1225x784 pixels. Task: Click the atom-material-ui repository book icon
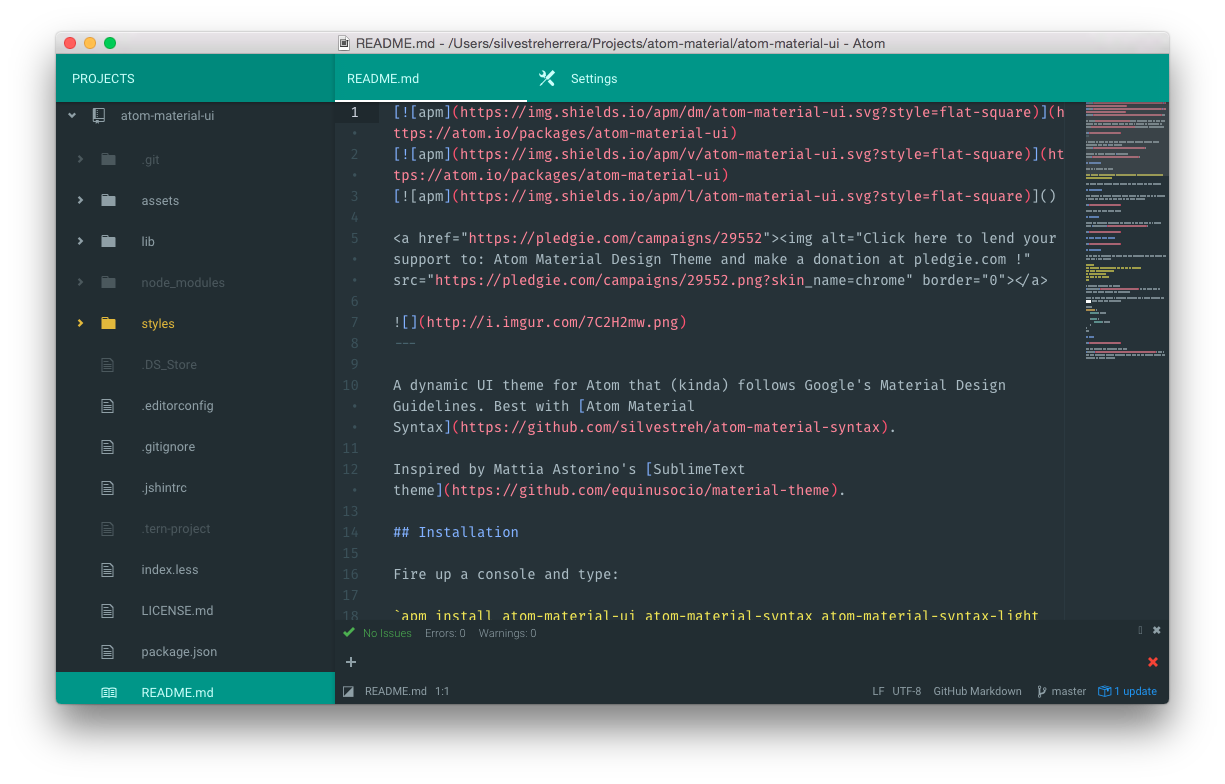98,116
